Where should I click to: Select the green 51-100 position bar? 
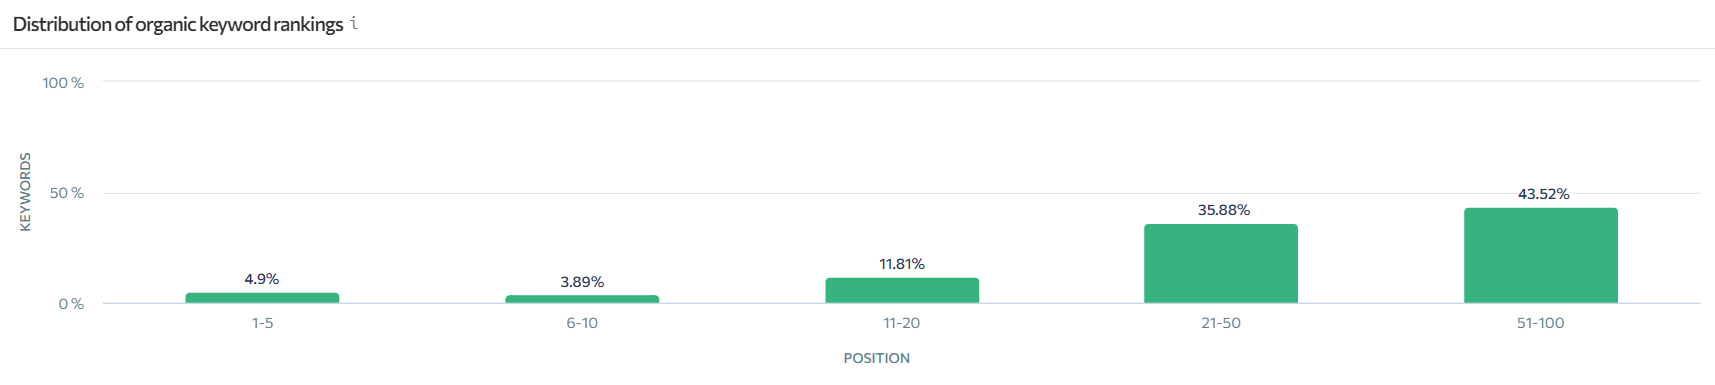click(x=1541, y=256)
